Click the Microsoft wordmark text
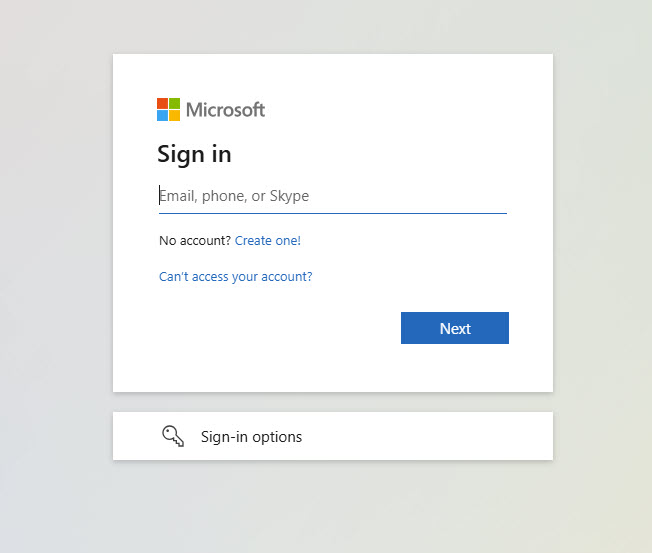This screenshot has height=553, width=652. [x=225, y=110]
